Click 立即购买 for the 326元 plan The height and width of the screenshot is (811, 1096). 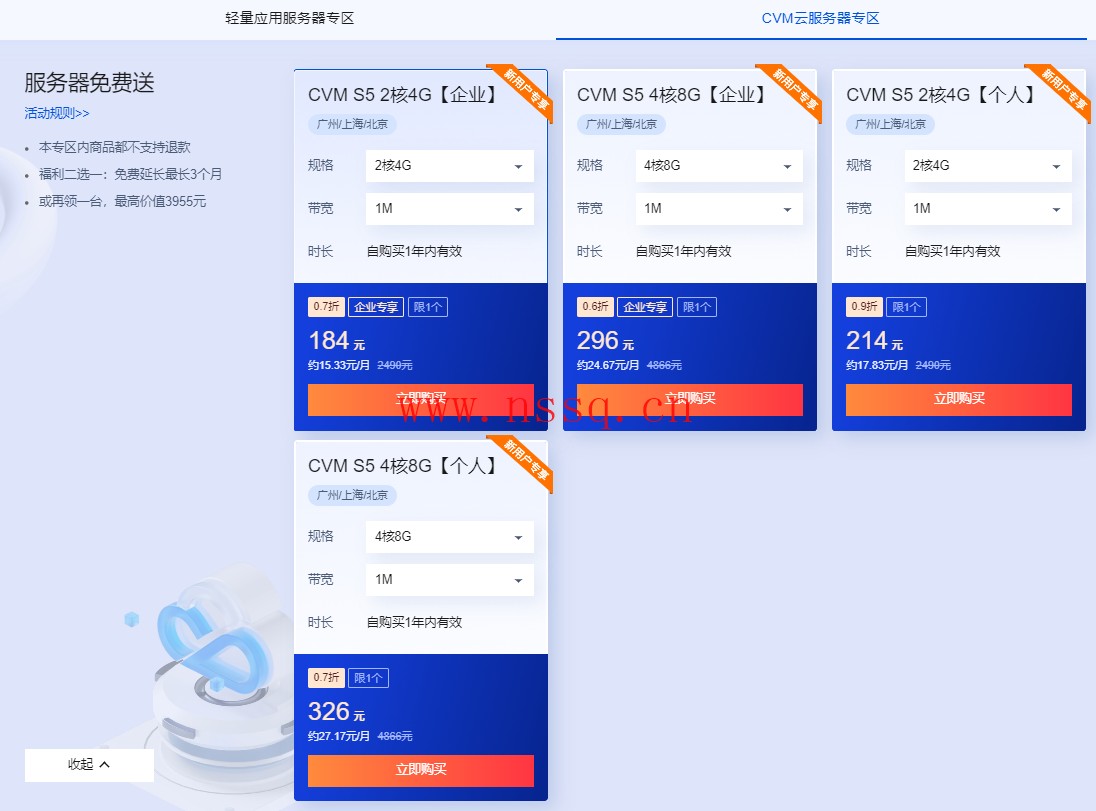tap(421, 770)
